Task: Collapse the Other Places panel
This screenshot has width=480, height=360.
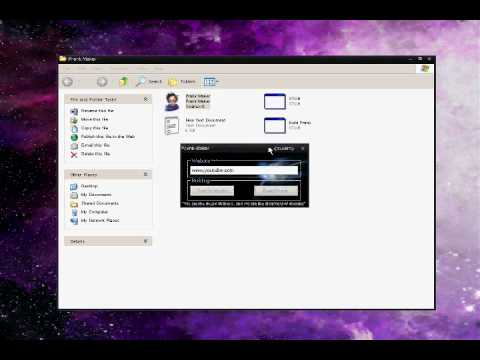Action: click(x=146, y=174)
